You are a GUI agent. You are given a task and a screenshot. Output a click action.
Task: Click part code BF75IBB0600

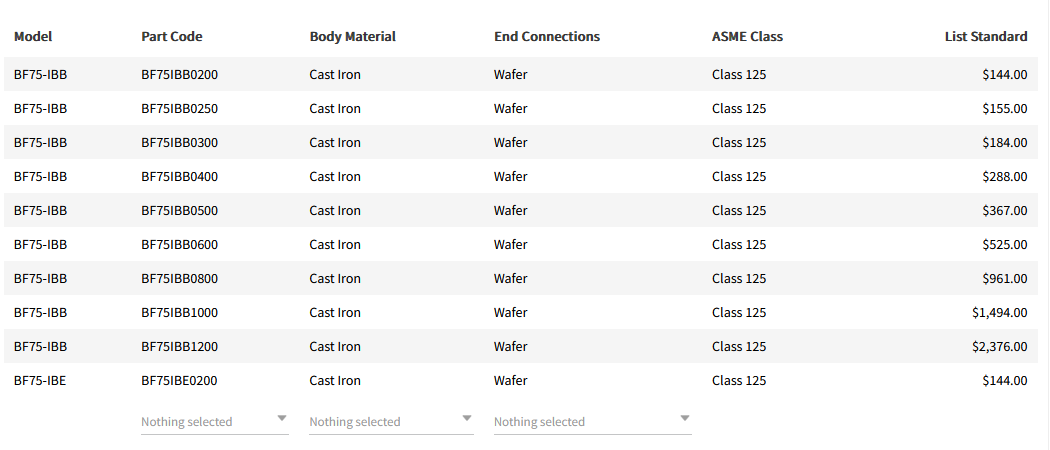pyautogui.click(x=180, y=244)
